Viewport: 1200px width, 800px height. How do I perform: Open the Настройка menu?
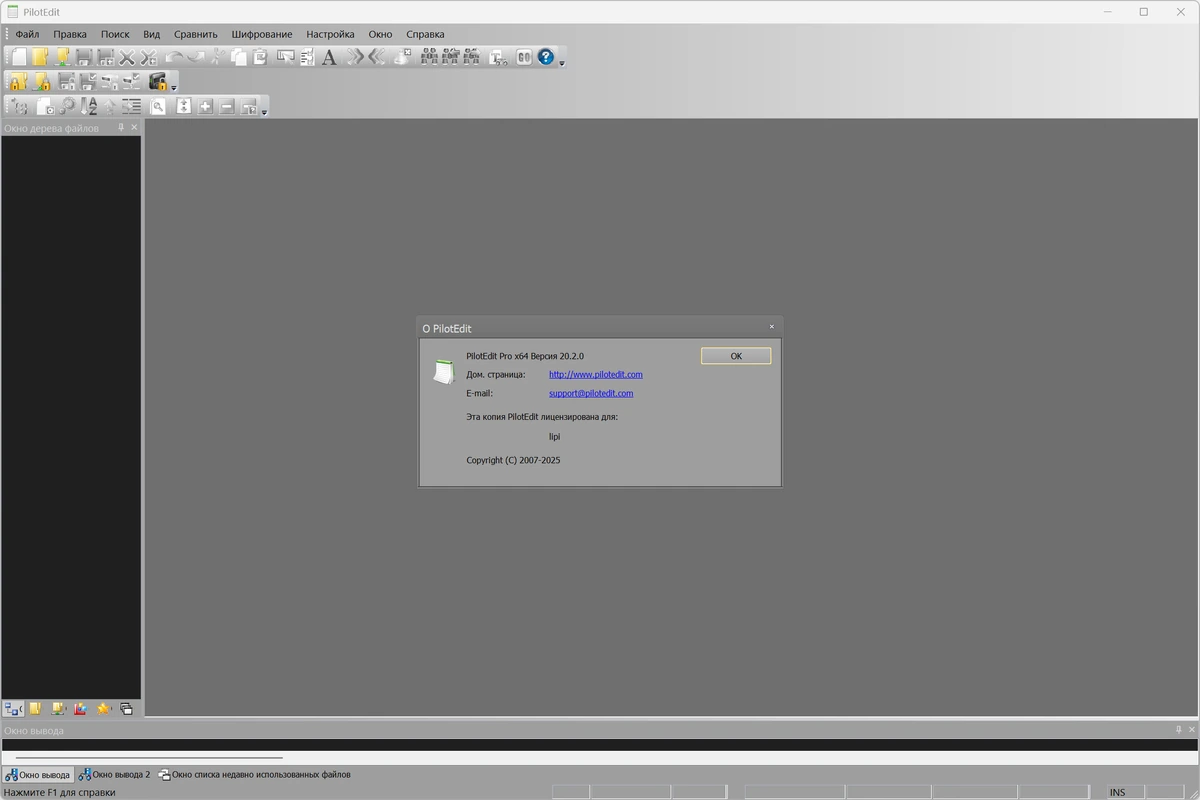[x=330, y=34]
